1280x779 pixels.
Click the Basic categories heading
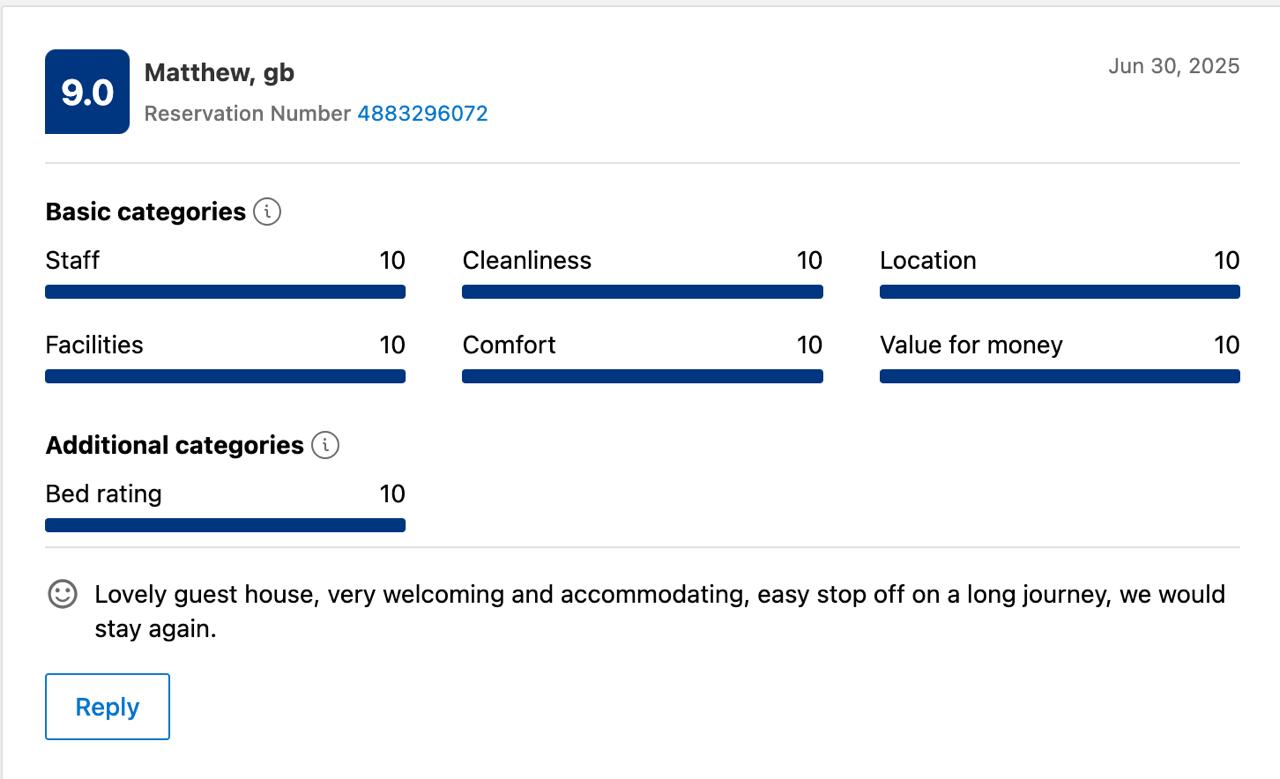coord(145,212)
